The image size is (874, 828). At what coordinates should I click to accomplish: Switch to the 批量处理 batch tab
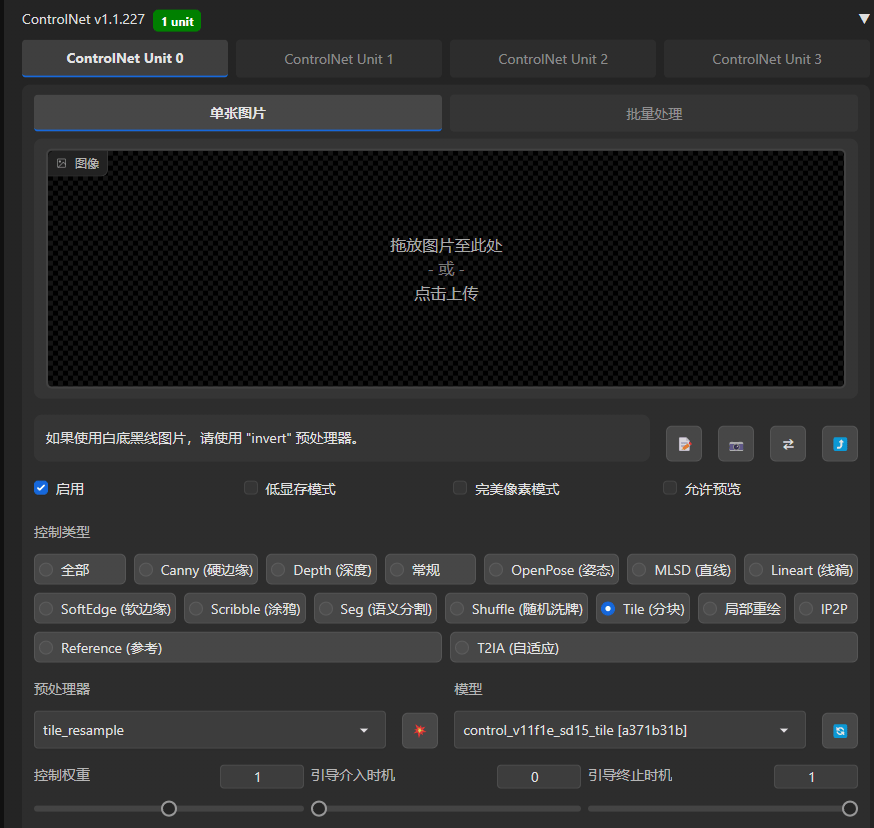[653, 114]
